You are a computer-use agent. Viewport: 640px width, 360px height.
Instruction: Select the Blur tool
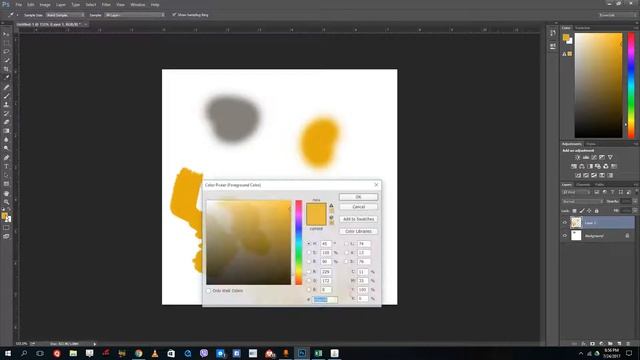click(x=6, y=140)
